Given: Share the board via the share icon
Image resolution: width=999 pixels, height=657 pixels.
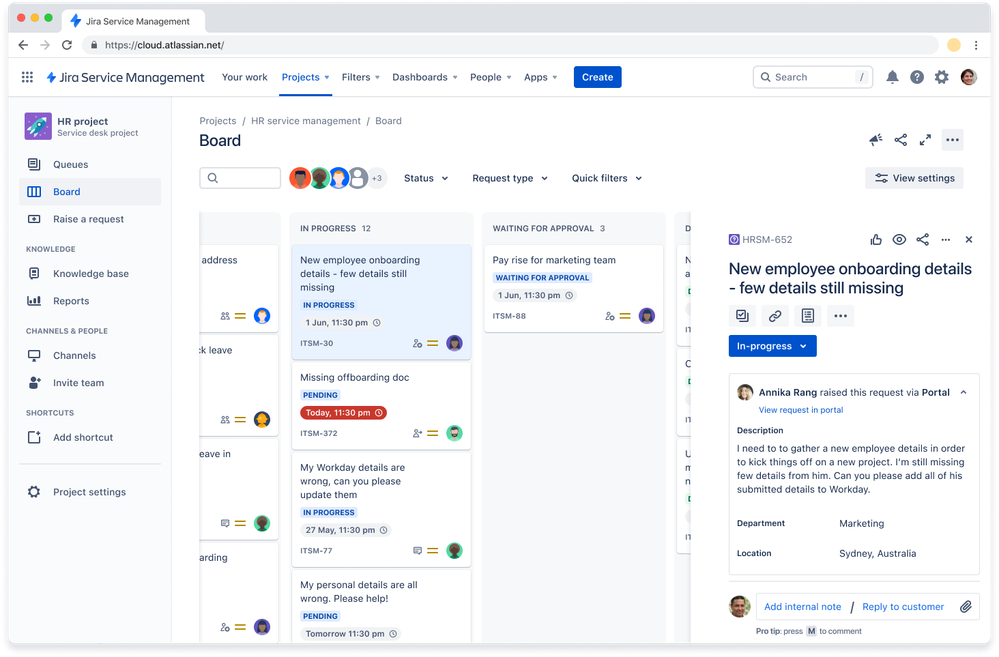Looking at the screenshot, I should (x=901, y=141).
